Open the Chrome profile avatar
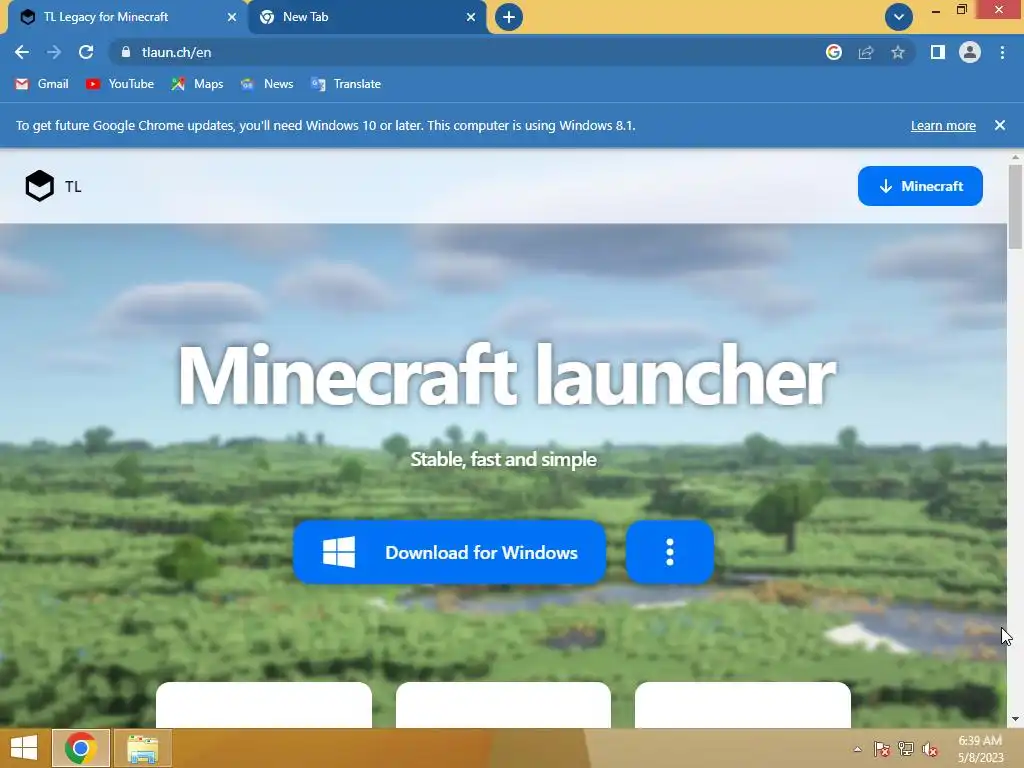This screenshot has height=768, width=1024. 970,52
